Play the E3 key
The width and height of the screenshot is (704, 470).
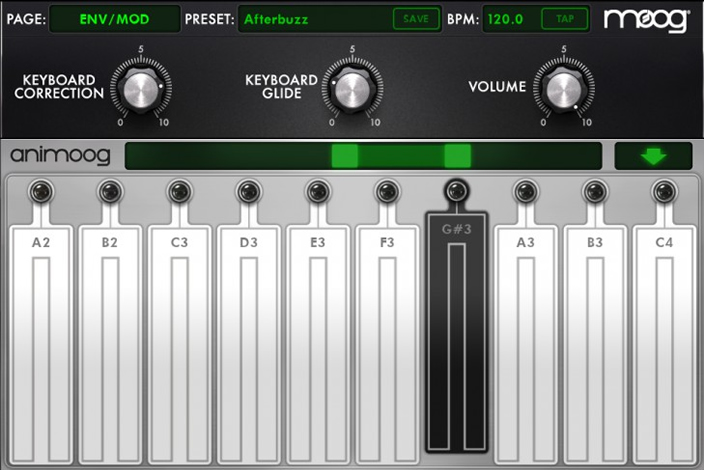318,345
